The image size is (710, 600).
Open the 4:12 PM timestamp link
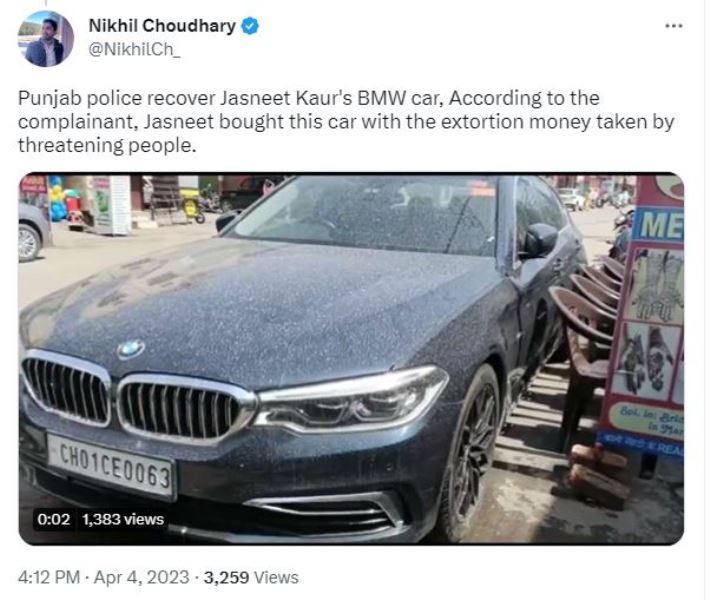tap(49, 577)
